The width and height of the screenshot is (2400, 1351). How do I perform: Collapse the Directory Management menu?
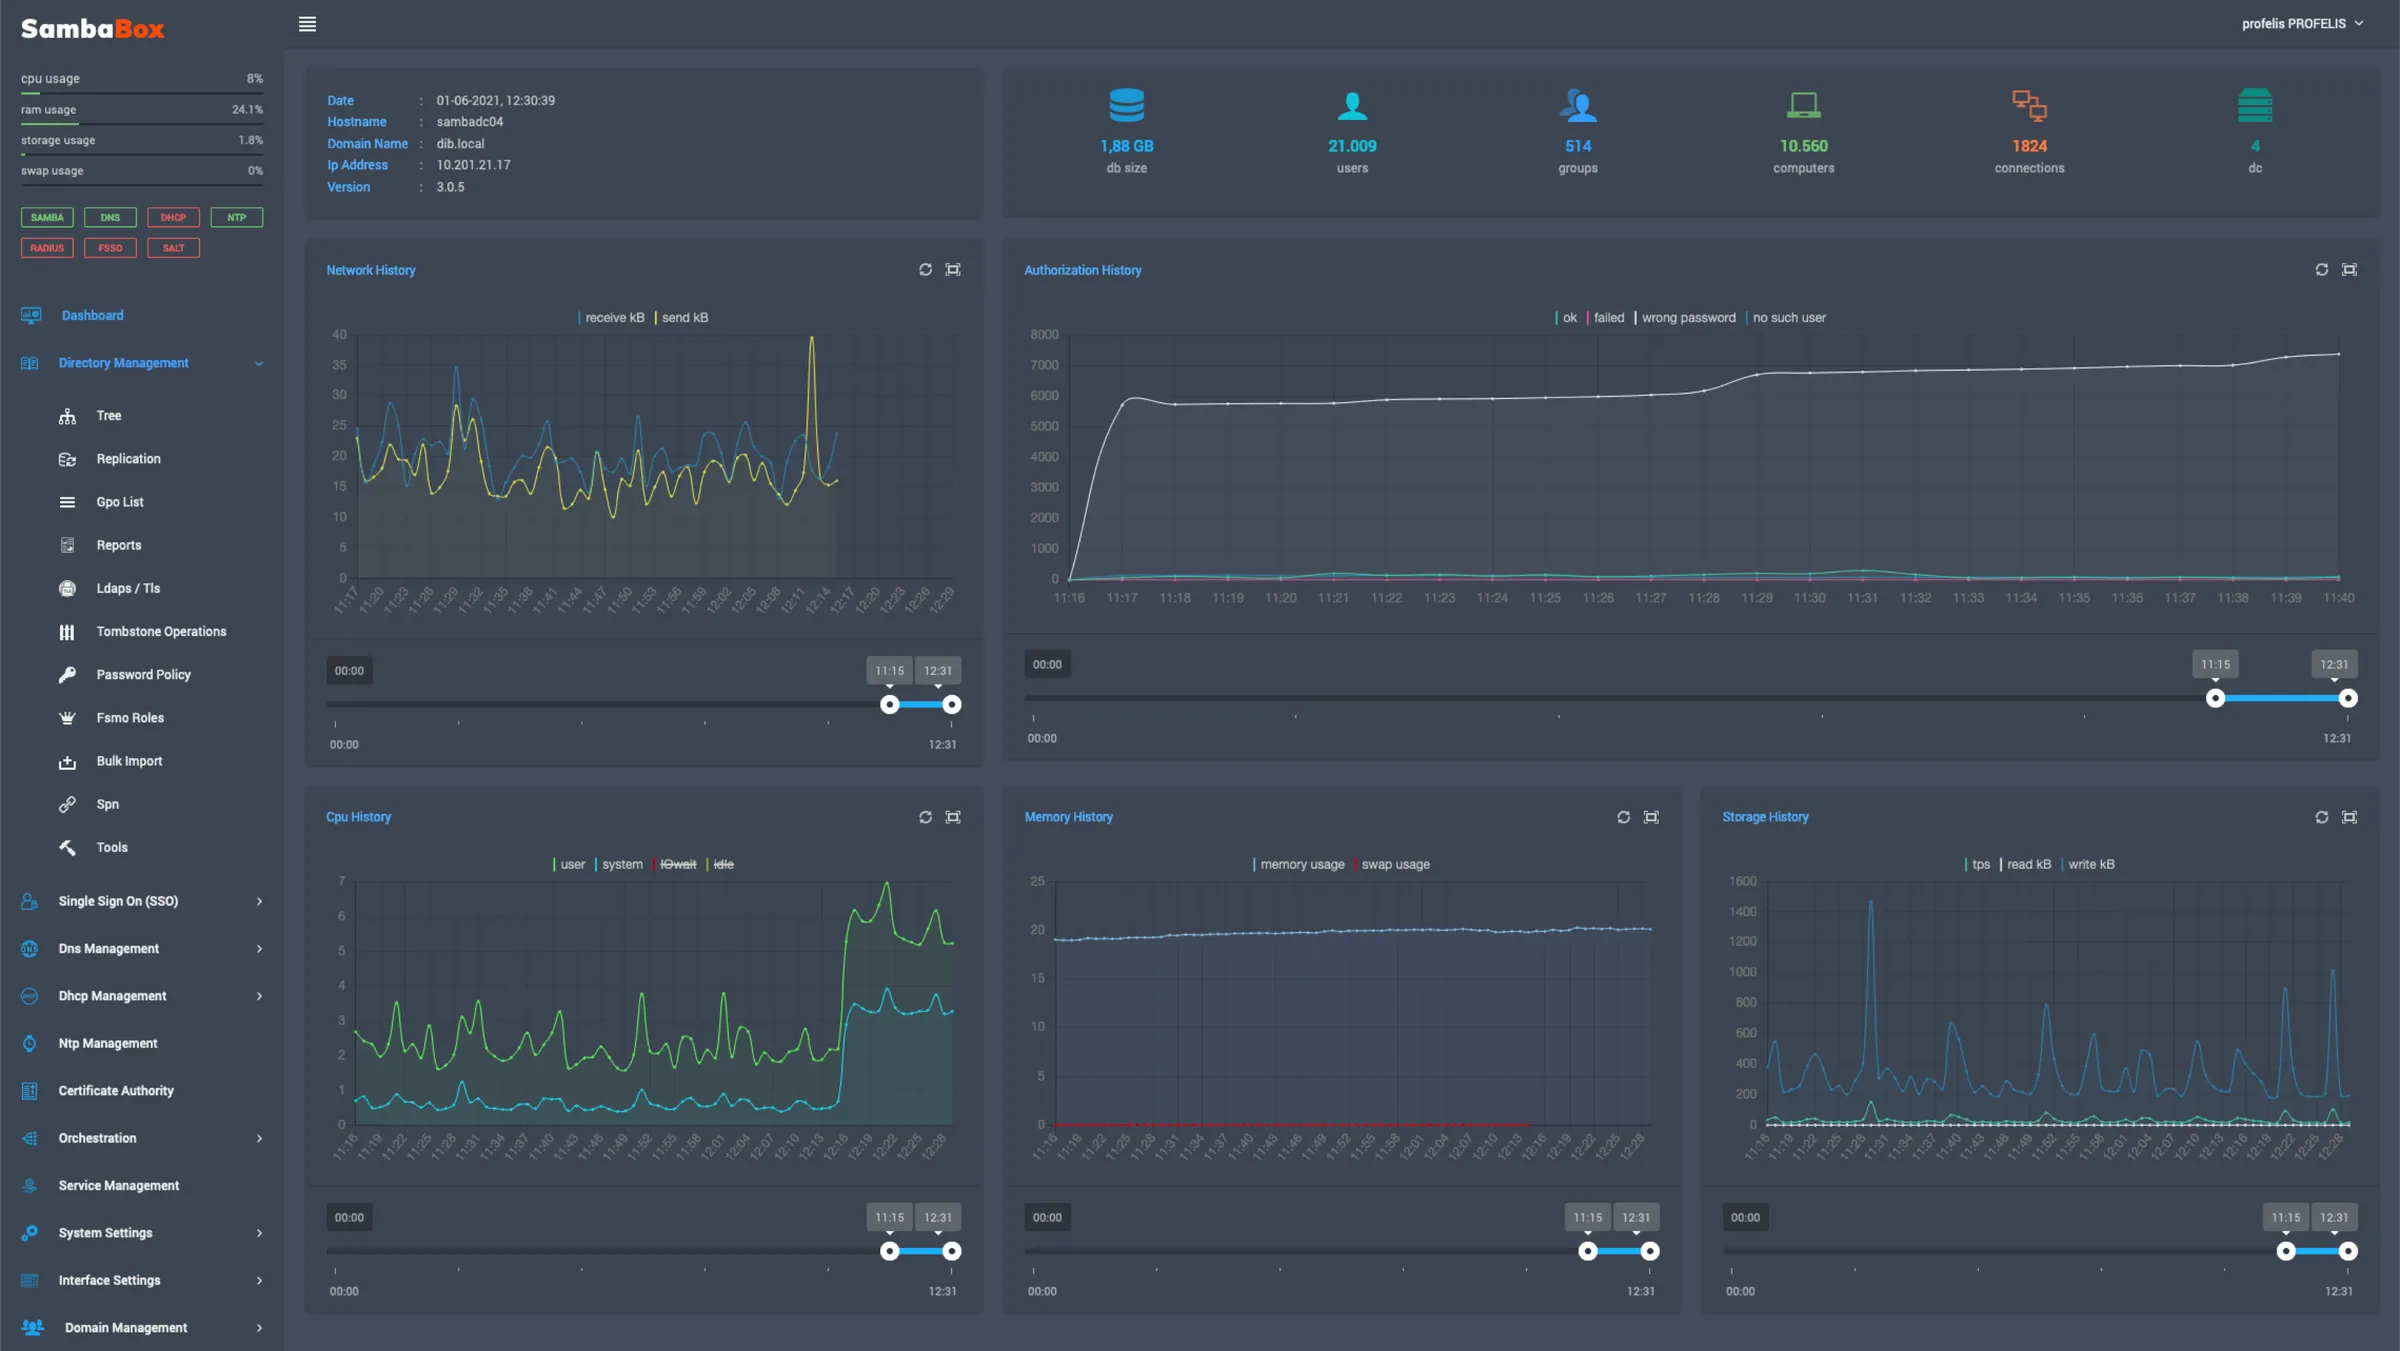259,363
